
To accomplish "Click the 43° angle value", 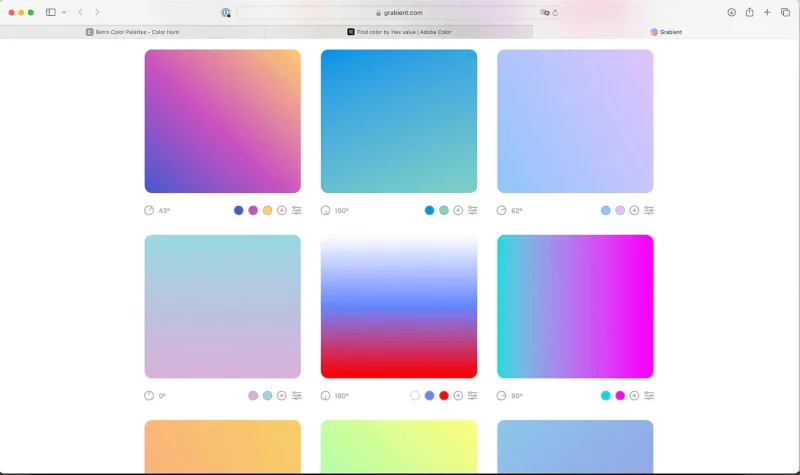I will (164, 210).
